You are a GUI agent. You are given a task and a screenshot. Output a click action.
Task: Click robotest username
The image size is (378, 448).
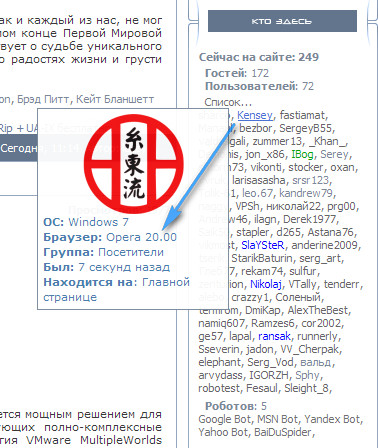tap(219, 388)
